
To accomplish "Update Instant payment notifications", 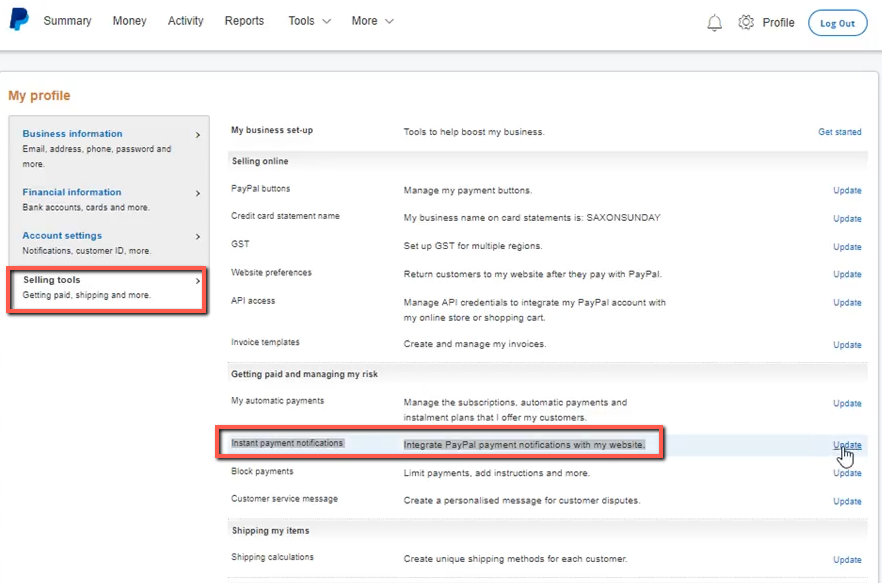I will click(847, 445).
